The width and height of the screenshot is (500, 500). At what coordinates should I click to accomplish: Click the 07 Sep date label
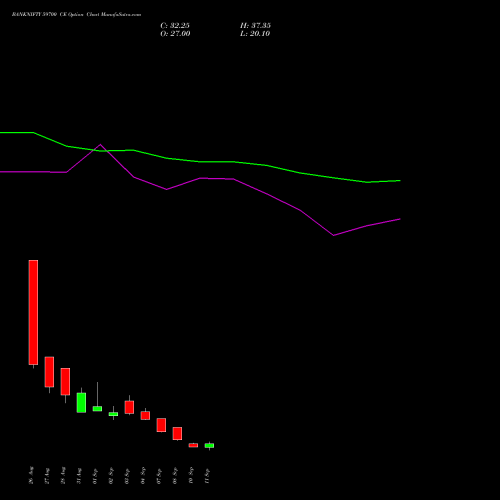click(x=160, y=476)
